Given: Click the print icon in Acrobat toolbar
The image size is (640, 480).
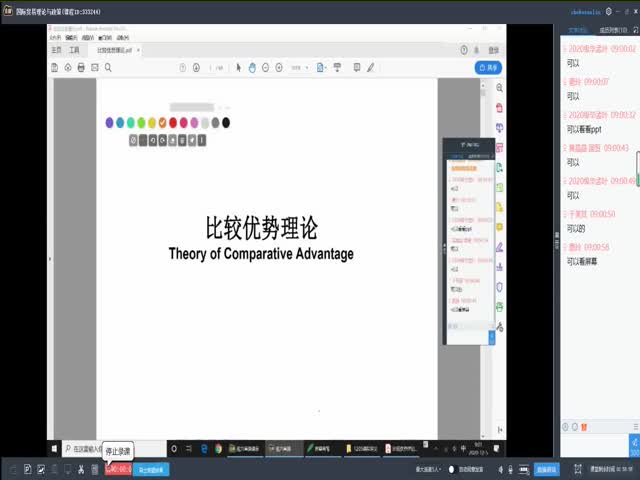Looking at the screenshot, I should coord(81,68).
